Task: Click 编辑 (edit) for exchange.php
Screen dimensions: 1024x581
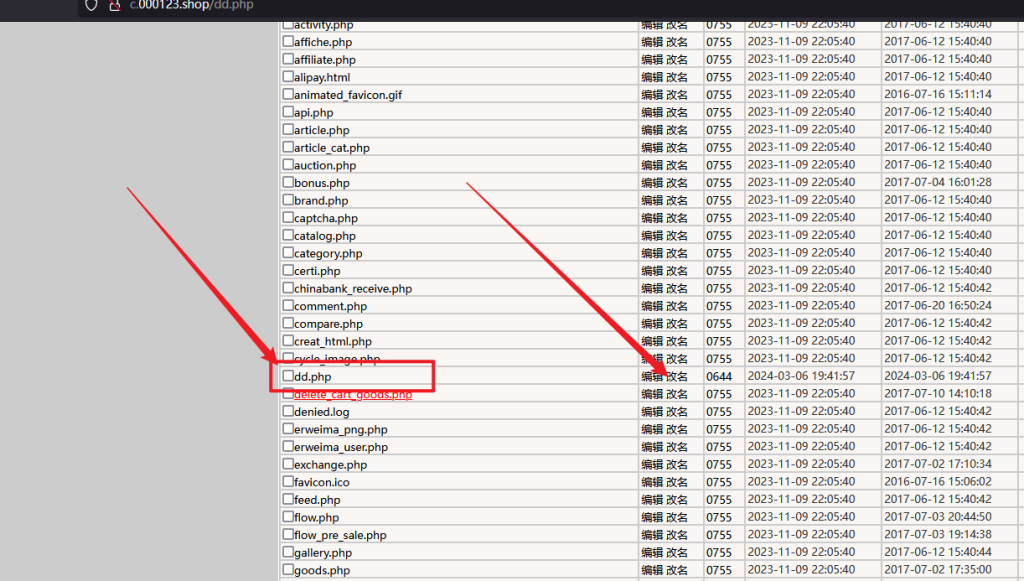Action: click(652, 465)
